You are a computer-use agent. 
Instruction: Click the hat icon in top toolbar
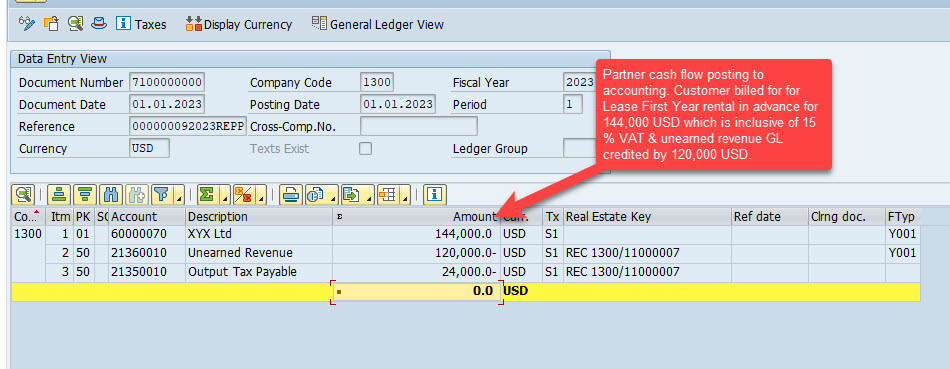pyautogui.click(x=99, y=24)
